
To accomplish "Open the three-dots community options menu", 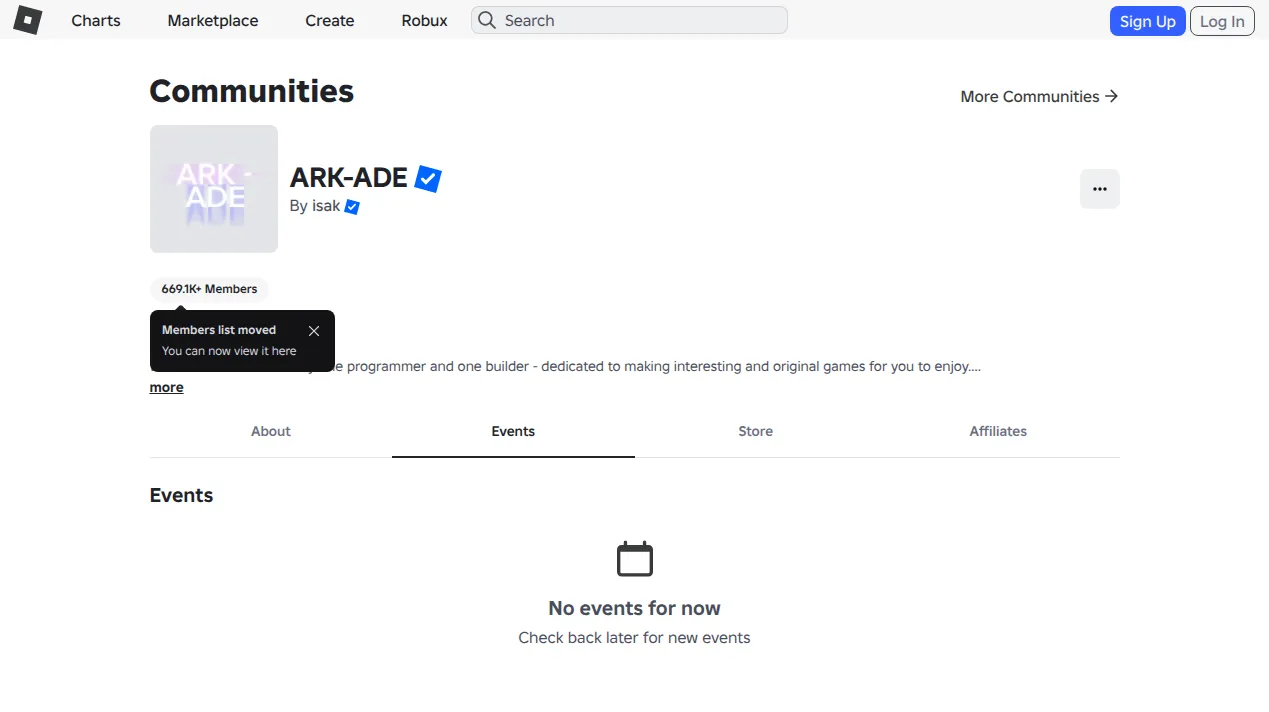I will [x=1100, y=189].
